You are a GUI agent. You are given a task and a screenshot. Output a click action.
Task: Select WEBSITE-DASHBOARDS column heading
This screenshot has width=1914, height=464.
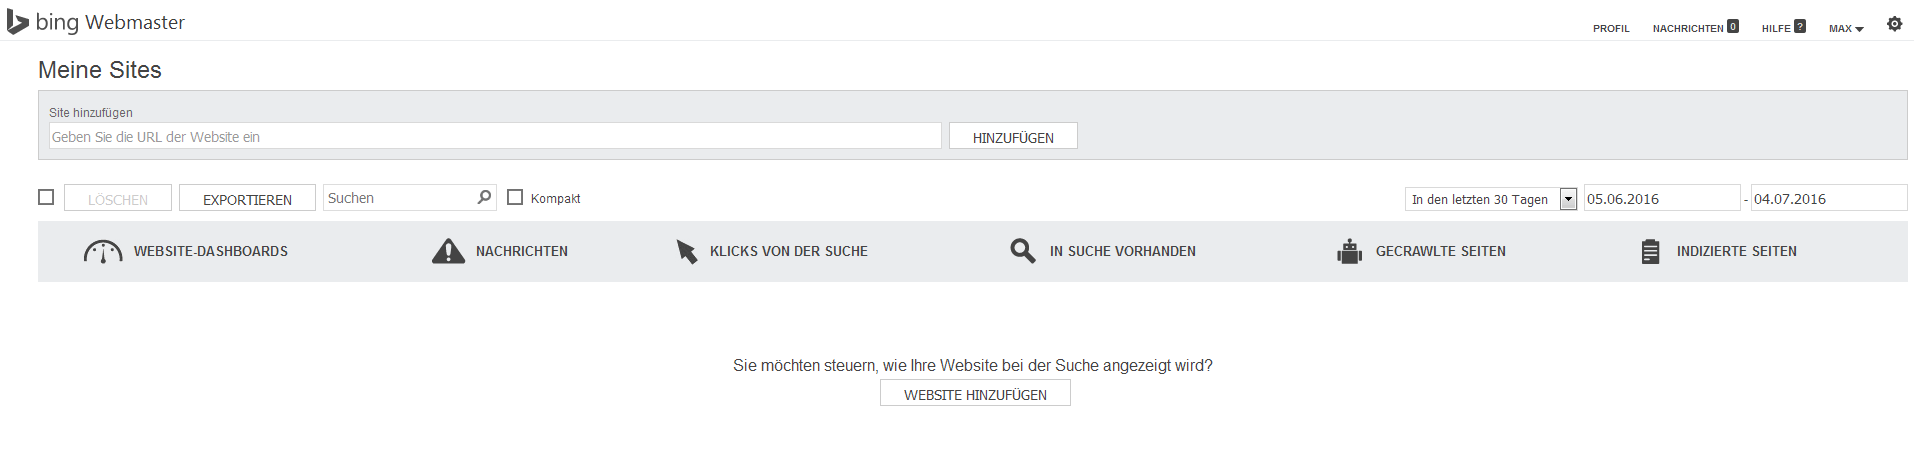point(211,251)
